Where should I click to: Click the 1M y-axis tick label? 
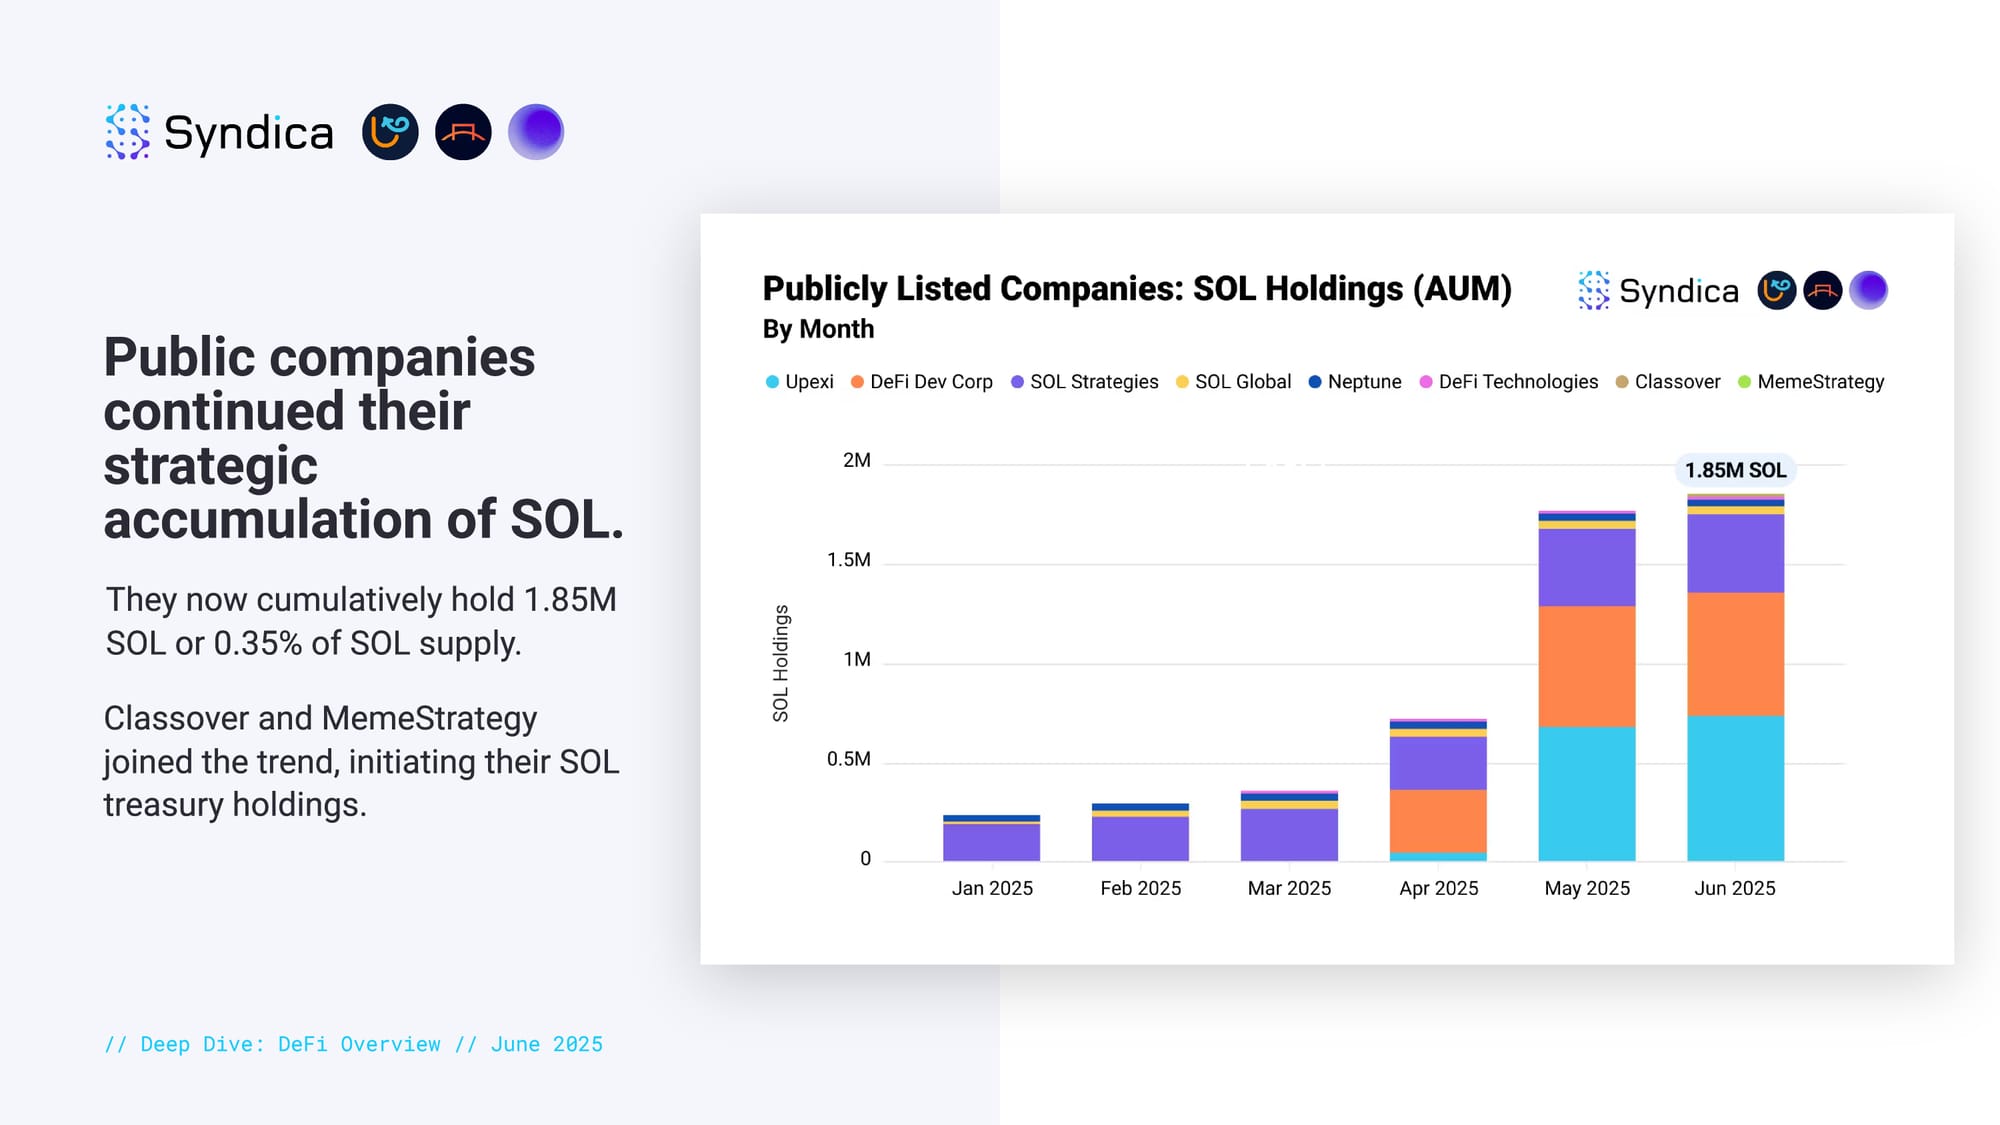coord(857,660)
